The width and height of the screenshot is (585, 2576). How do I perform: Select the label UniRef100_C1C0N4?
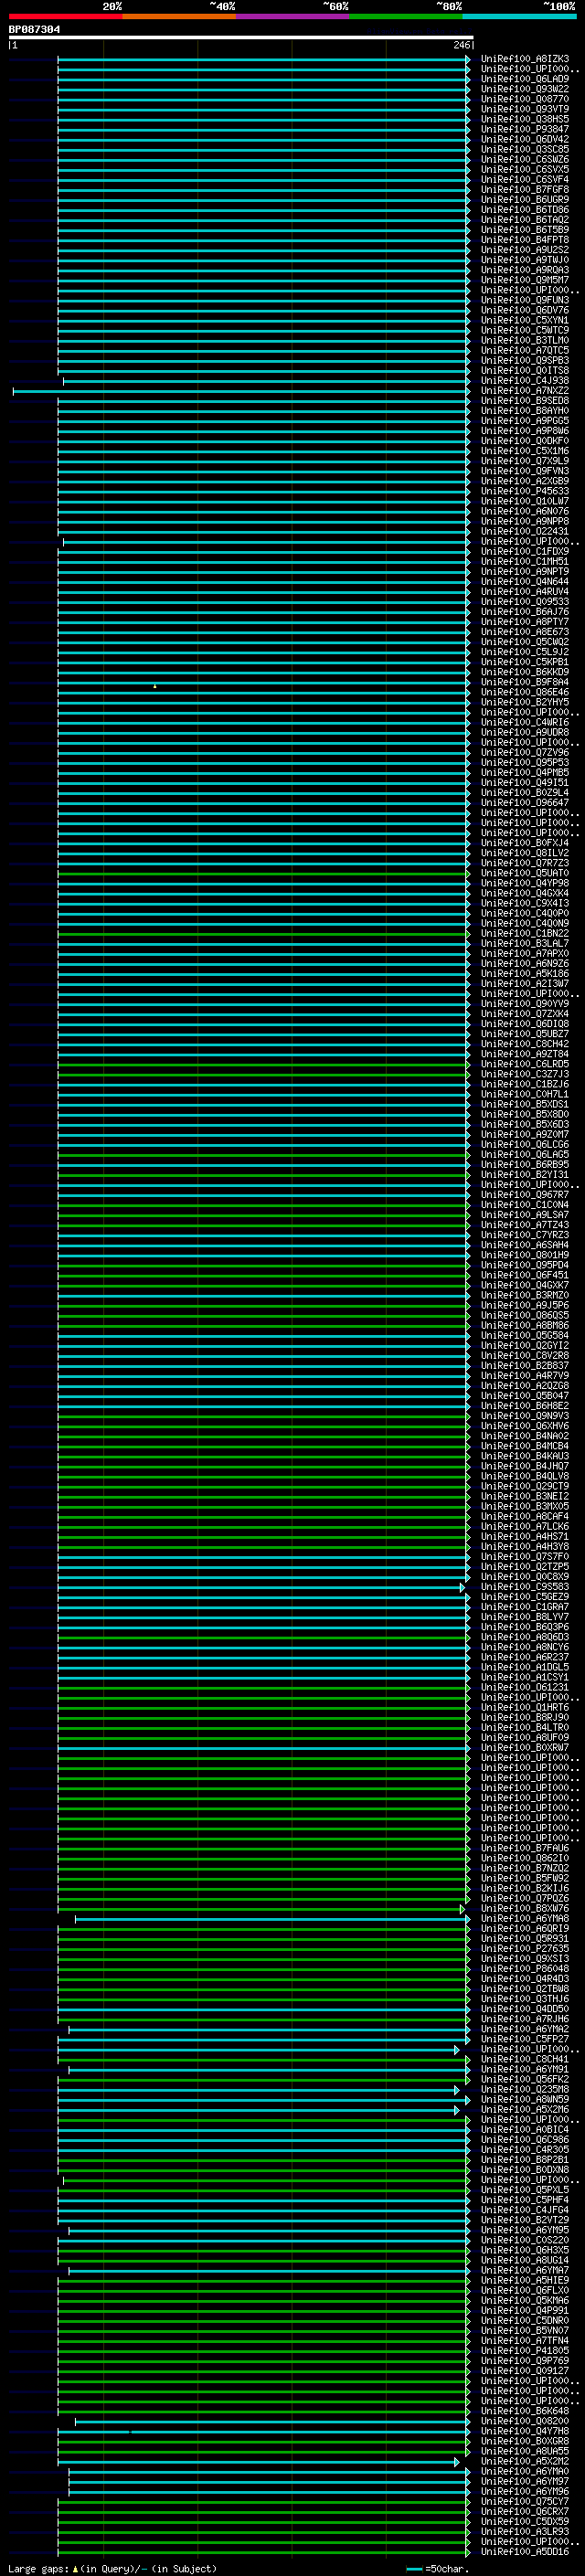pos(525,1205)
